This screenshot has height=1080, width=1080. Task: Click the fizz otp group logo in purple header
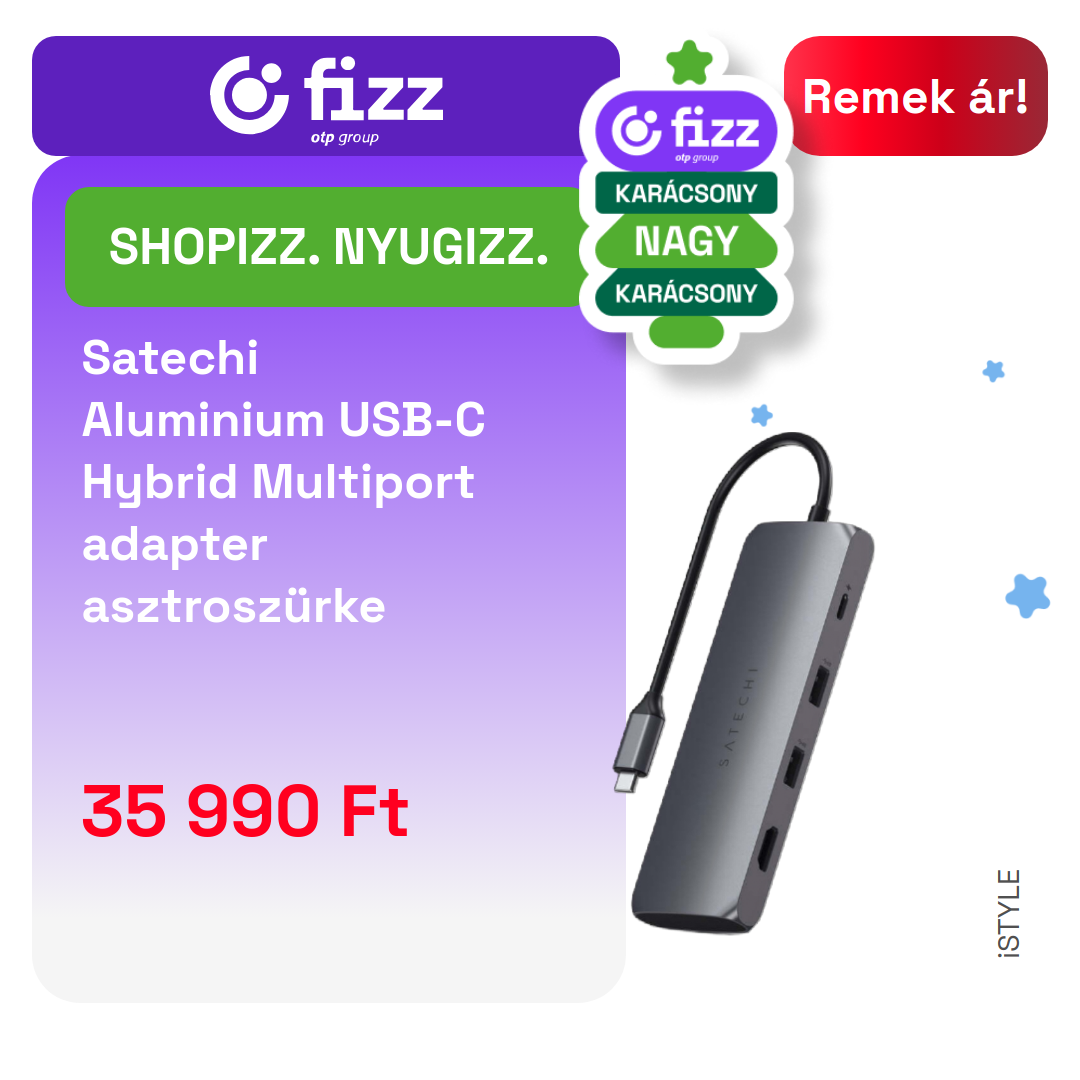click(326, 98)
